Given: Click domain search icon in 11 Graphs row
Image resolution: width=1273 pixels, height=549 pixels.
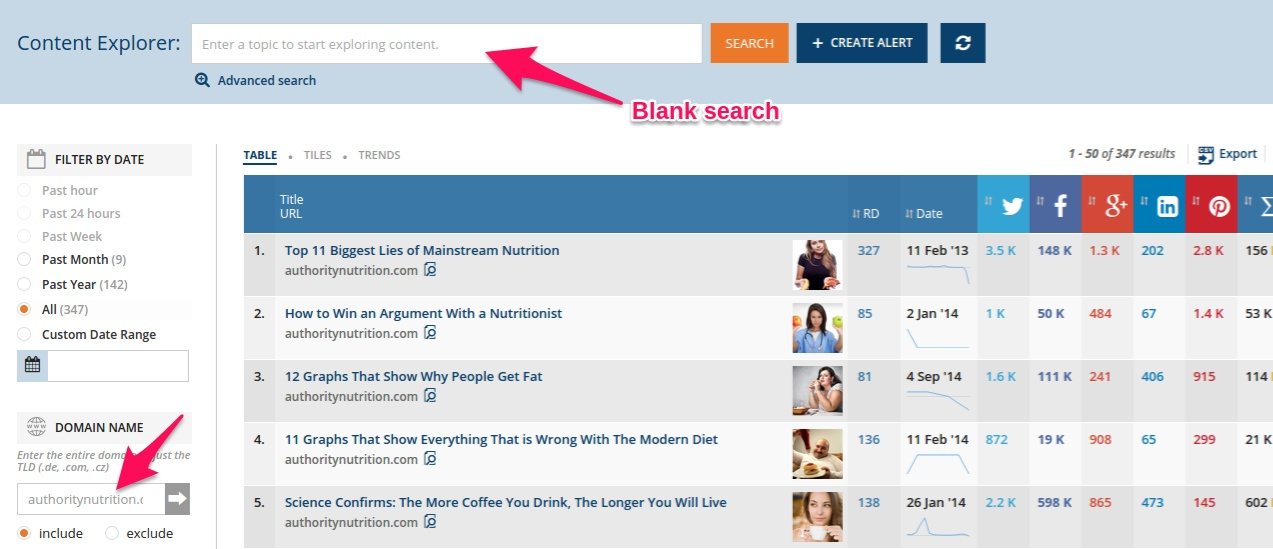Looking at the screenshot, I should point(430,459).
